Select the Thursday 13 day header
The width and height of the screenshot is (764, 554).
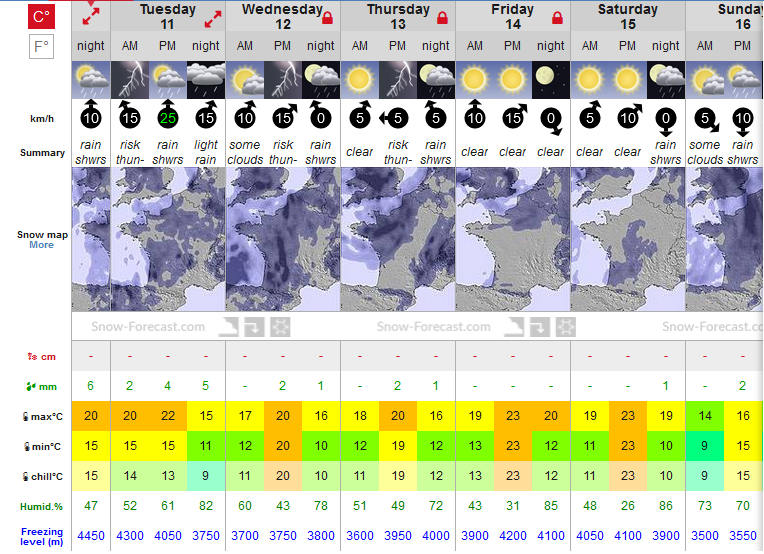398,17
